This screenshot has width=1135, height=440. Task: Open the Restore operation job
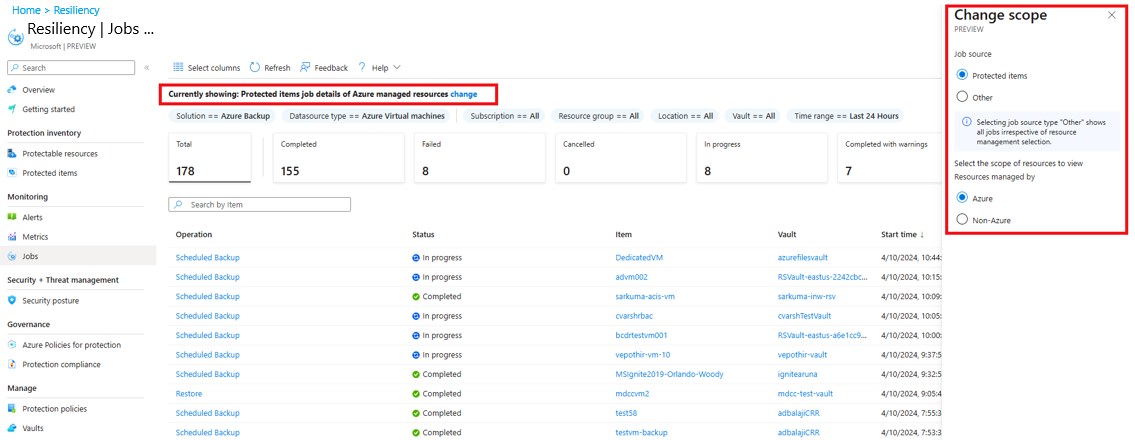click(189, 394)
